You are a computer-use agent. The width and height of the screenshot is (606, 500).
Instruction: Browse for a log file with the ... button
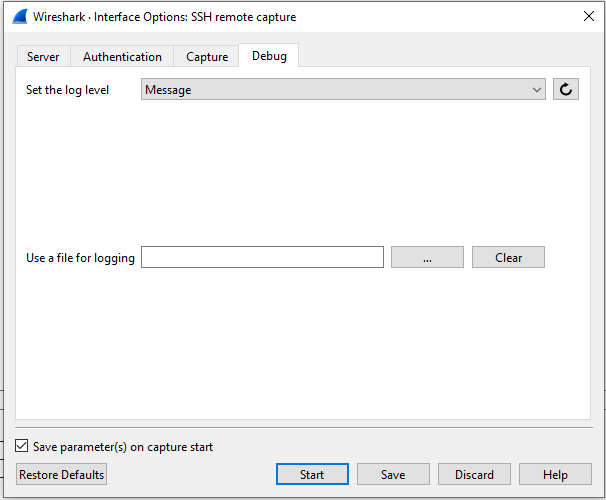[x=427, y=258]
